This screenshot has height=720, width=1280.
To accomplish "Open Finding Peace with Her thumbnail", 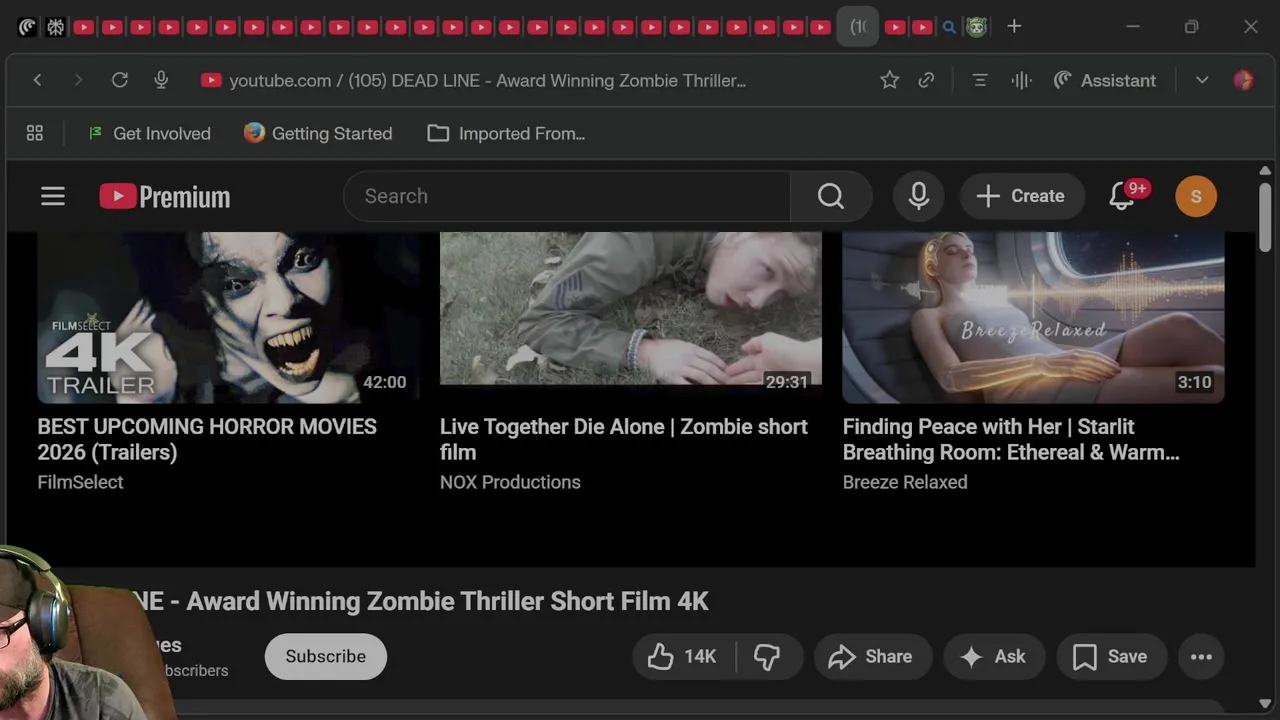I will point(1033,318).
